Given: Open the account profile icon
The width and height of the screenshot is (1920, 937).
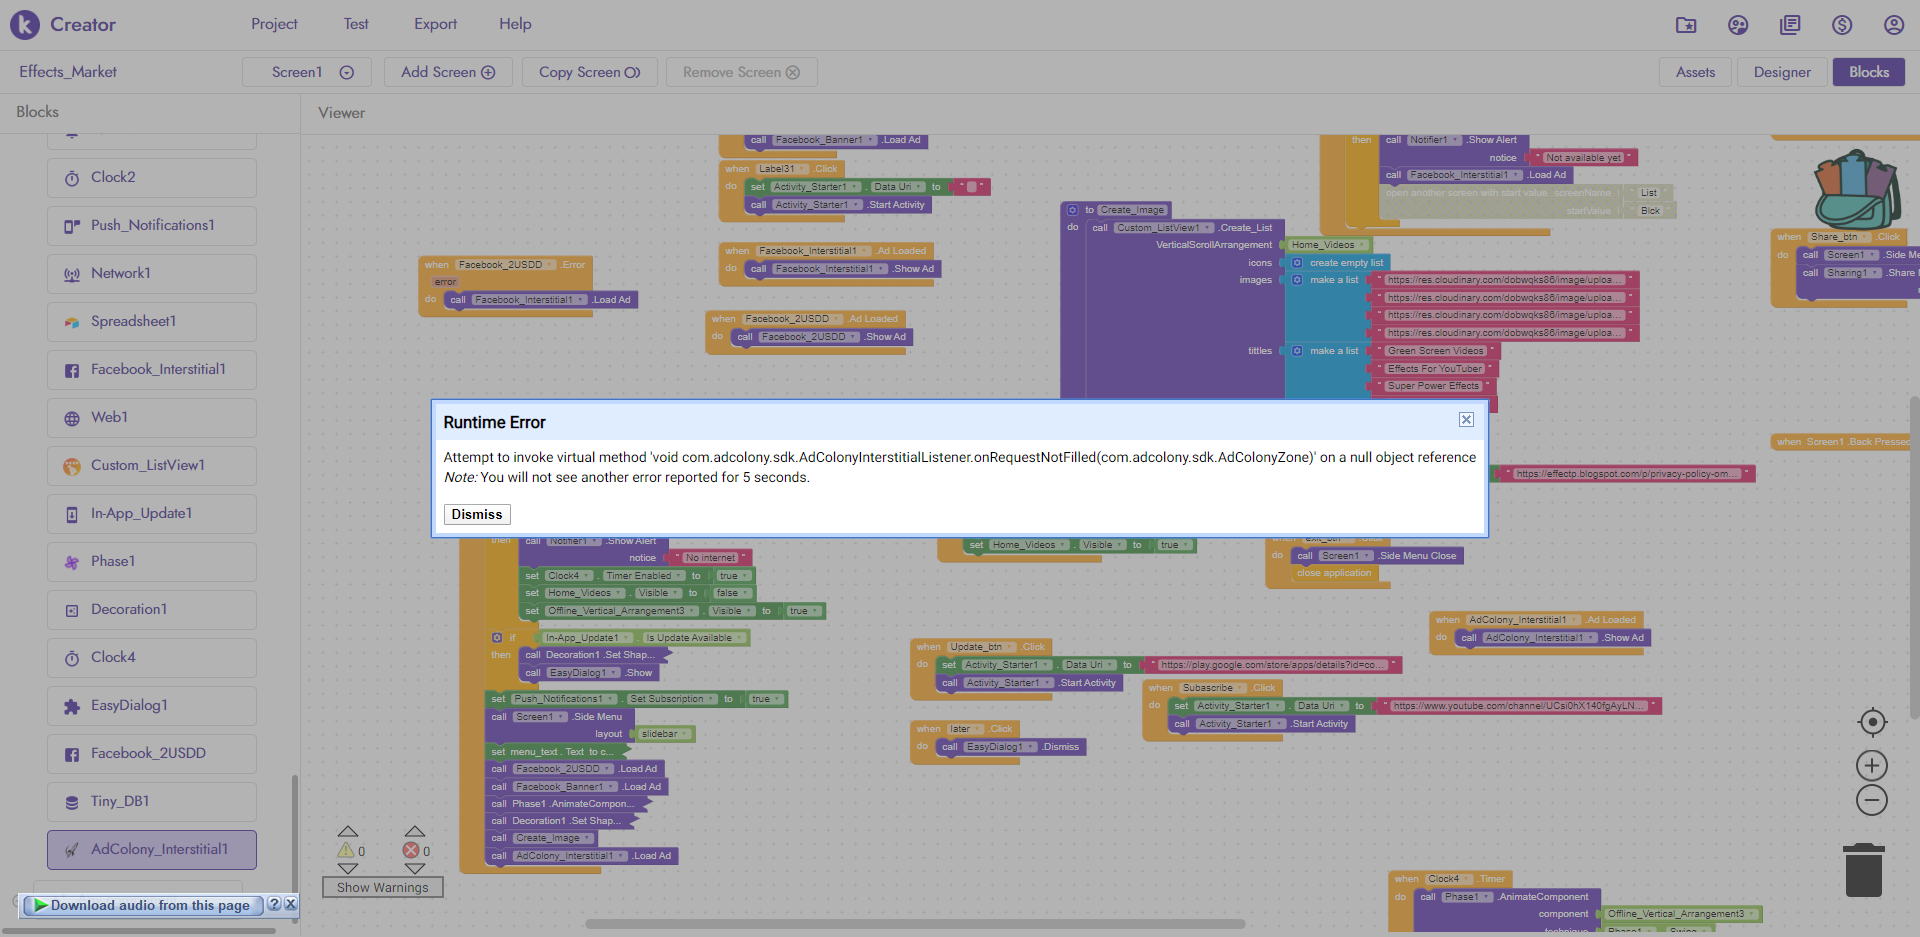Looking at the screenshot, I should coord(1893,25).
